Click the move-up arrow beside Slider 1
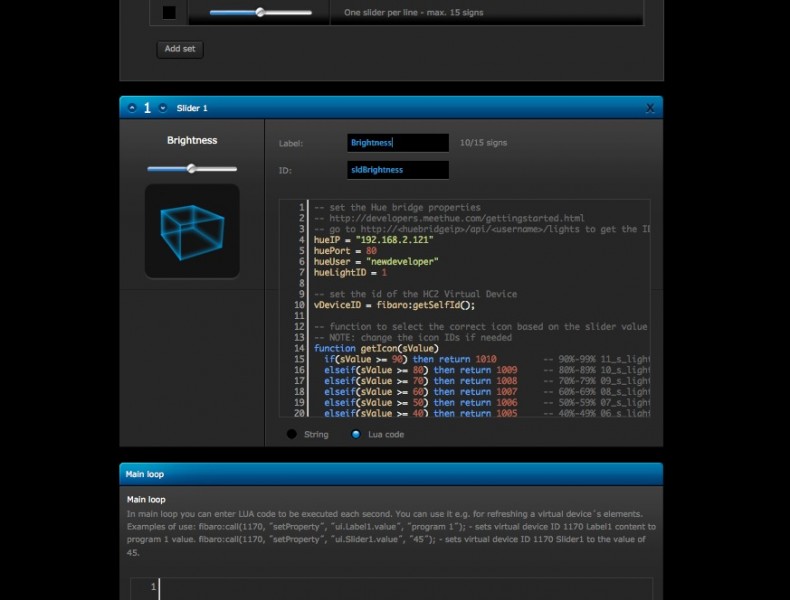 coord(133,108)
